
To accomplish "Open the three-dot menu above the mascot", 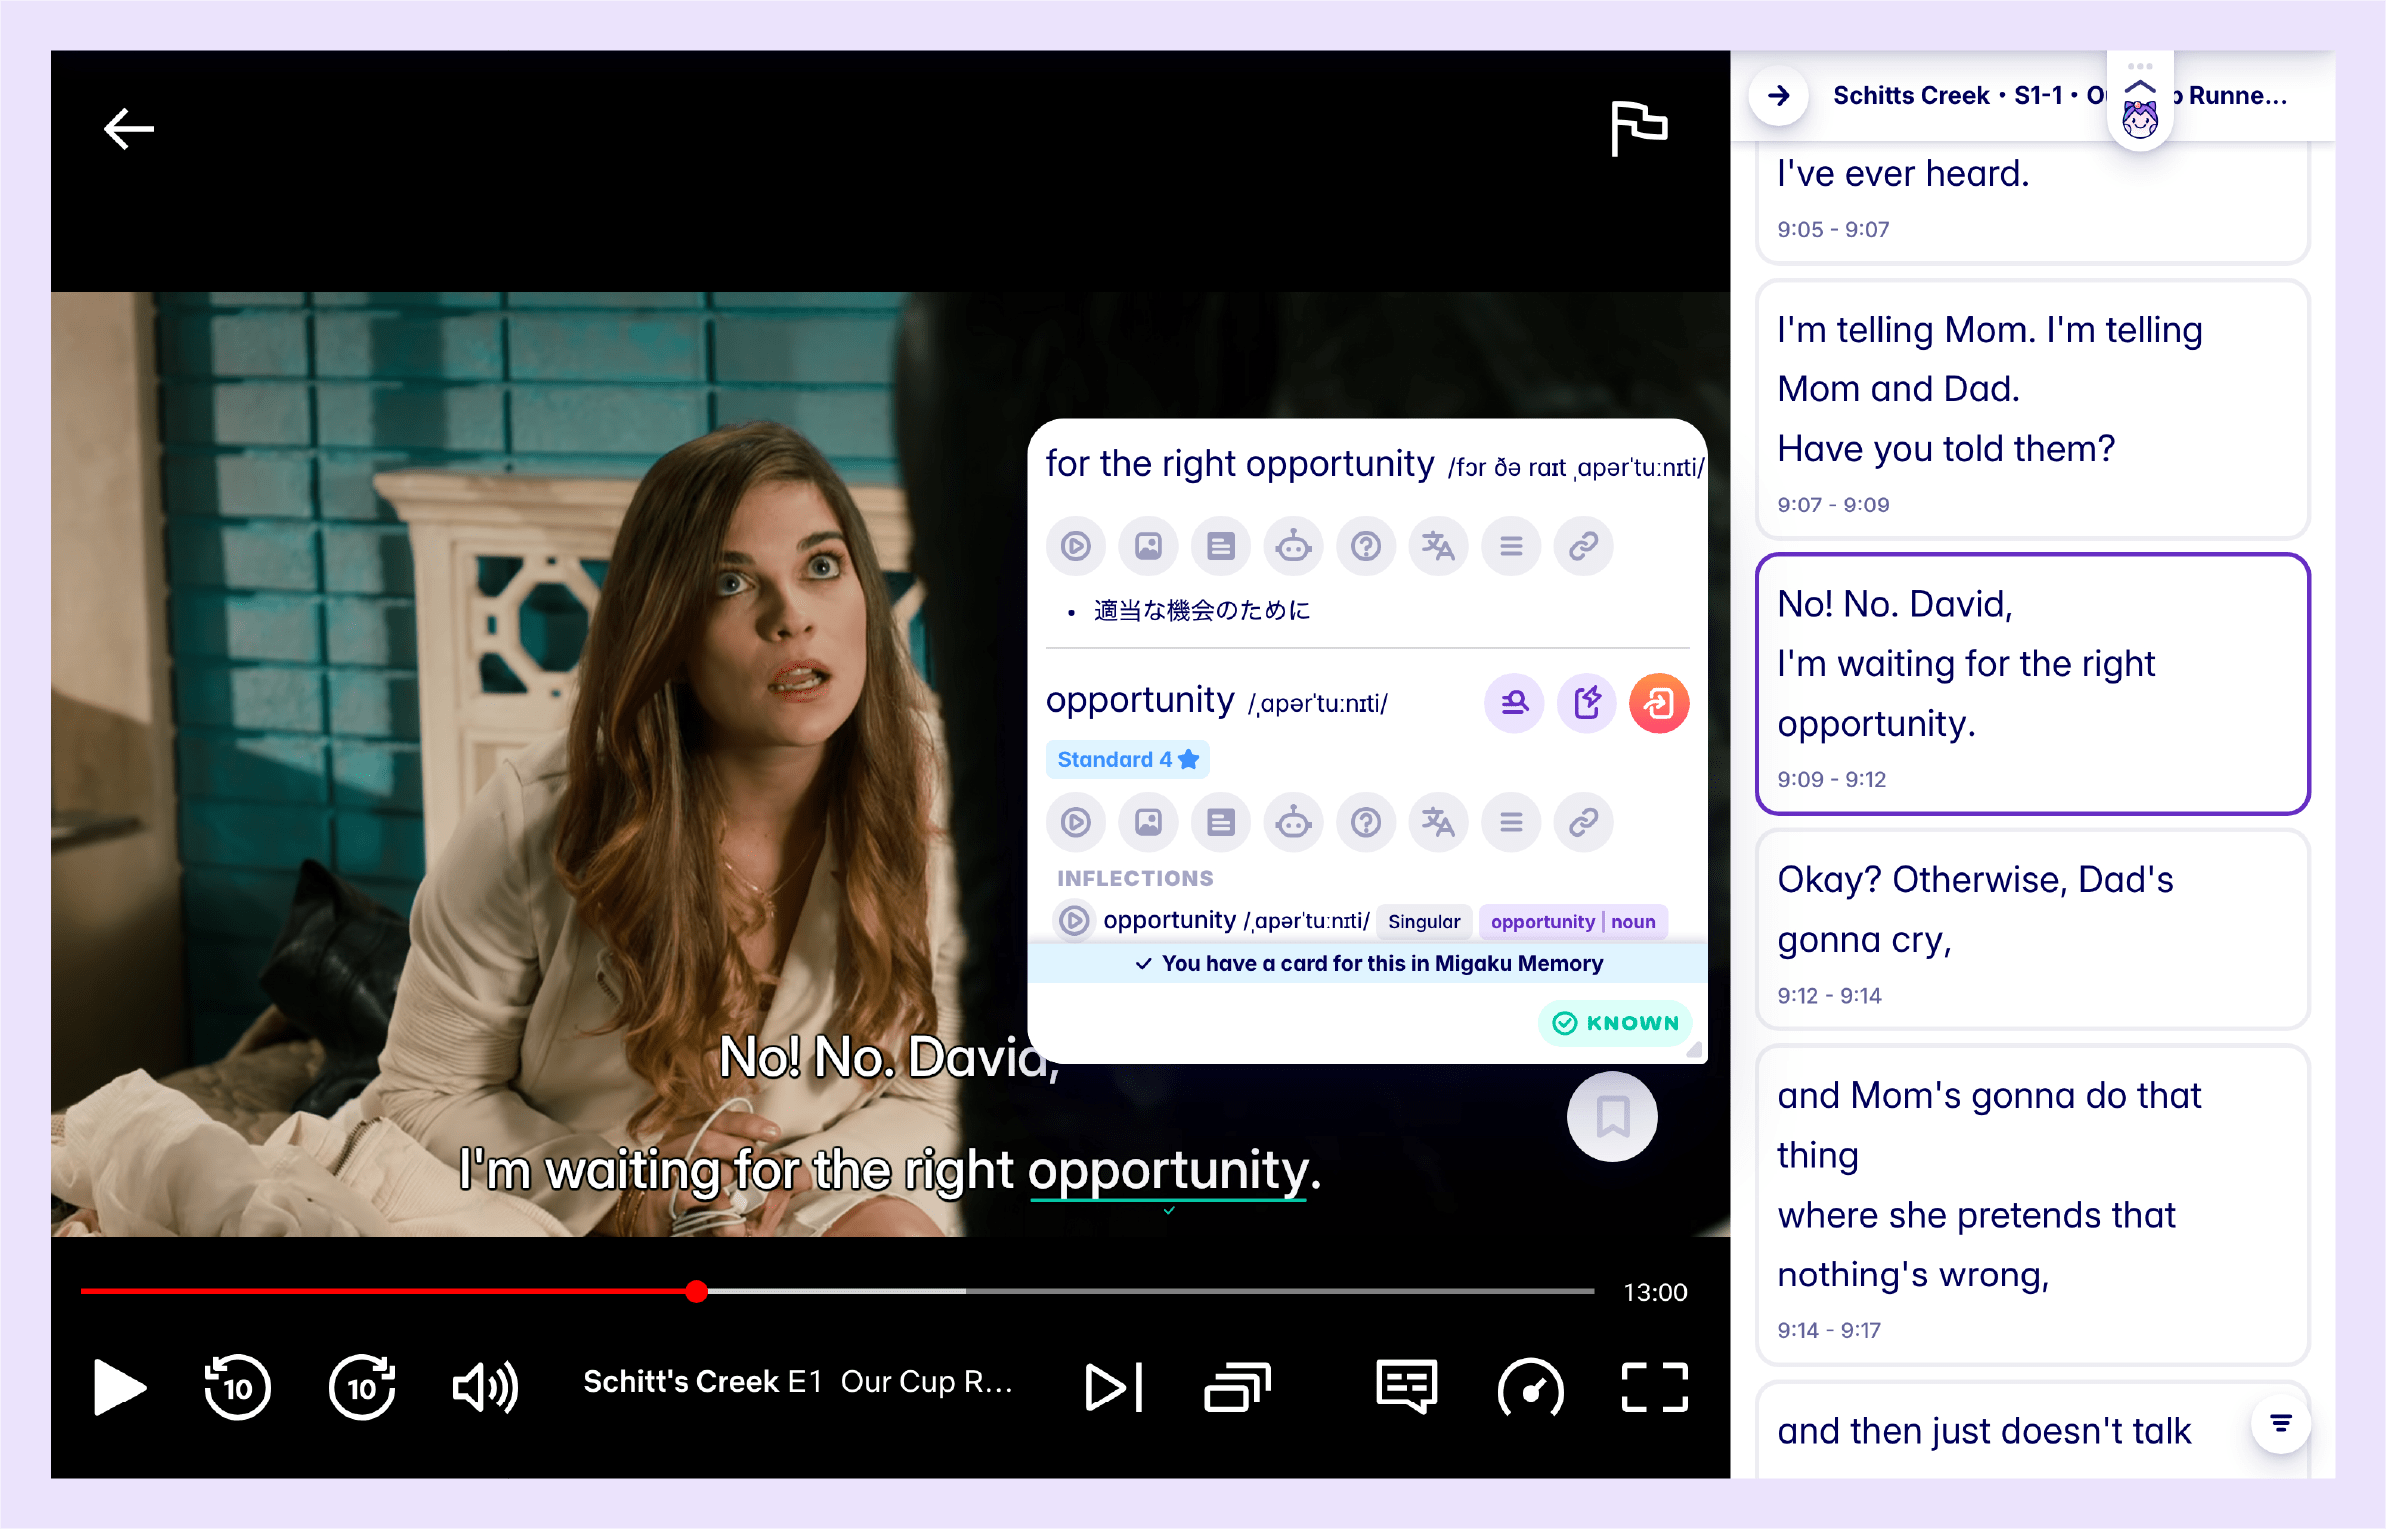I will (x=2141, y=66).
